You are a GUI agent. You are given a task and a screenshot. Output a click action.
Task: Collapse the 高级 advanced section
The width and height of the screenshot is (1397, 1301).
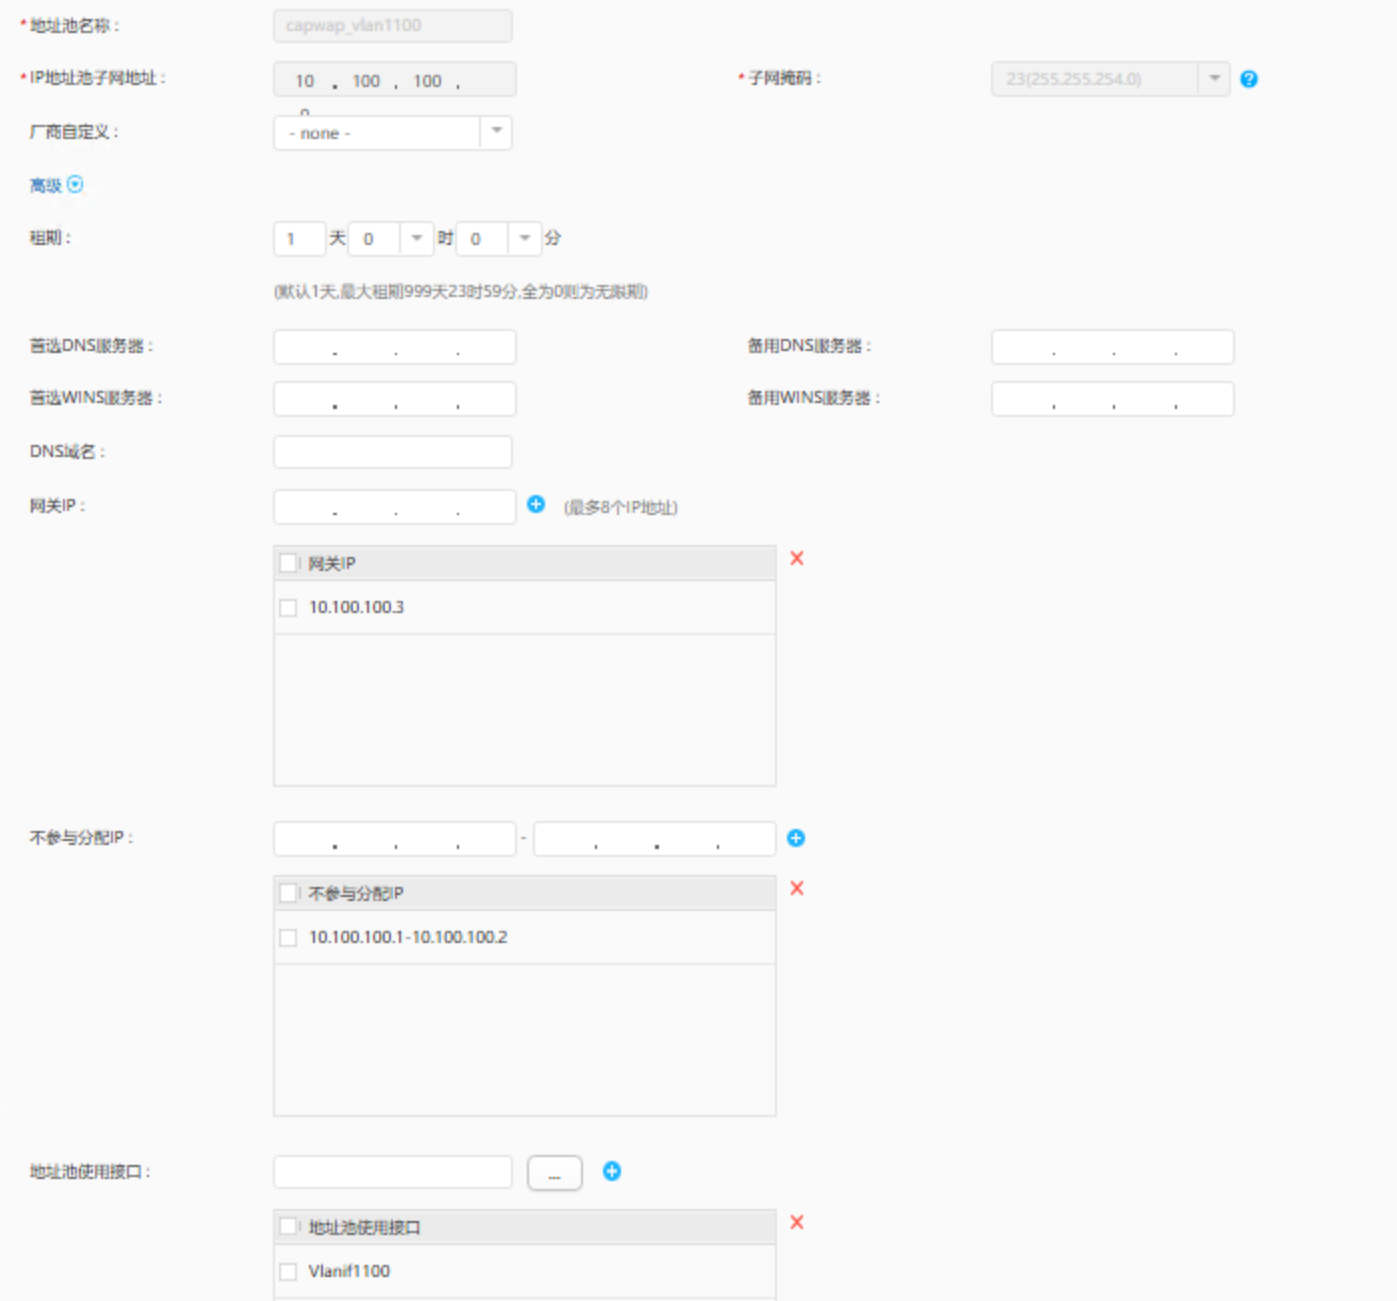coord(75,185)
